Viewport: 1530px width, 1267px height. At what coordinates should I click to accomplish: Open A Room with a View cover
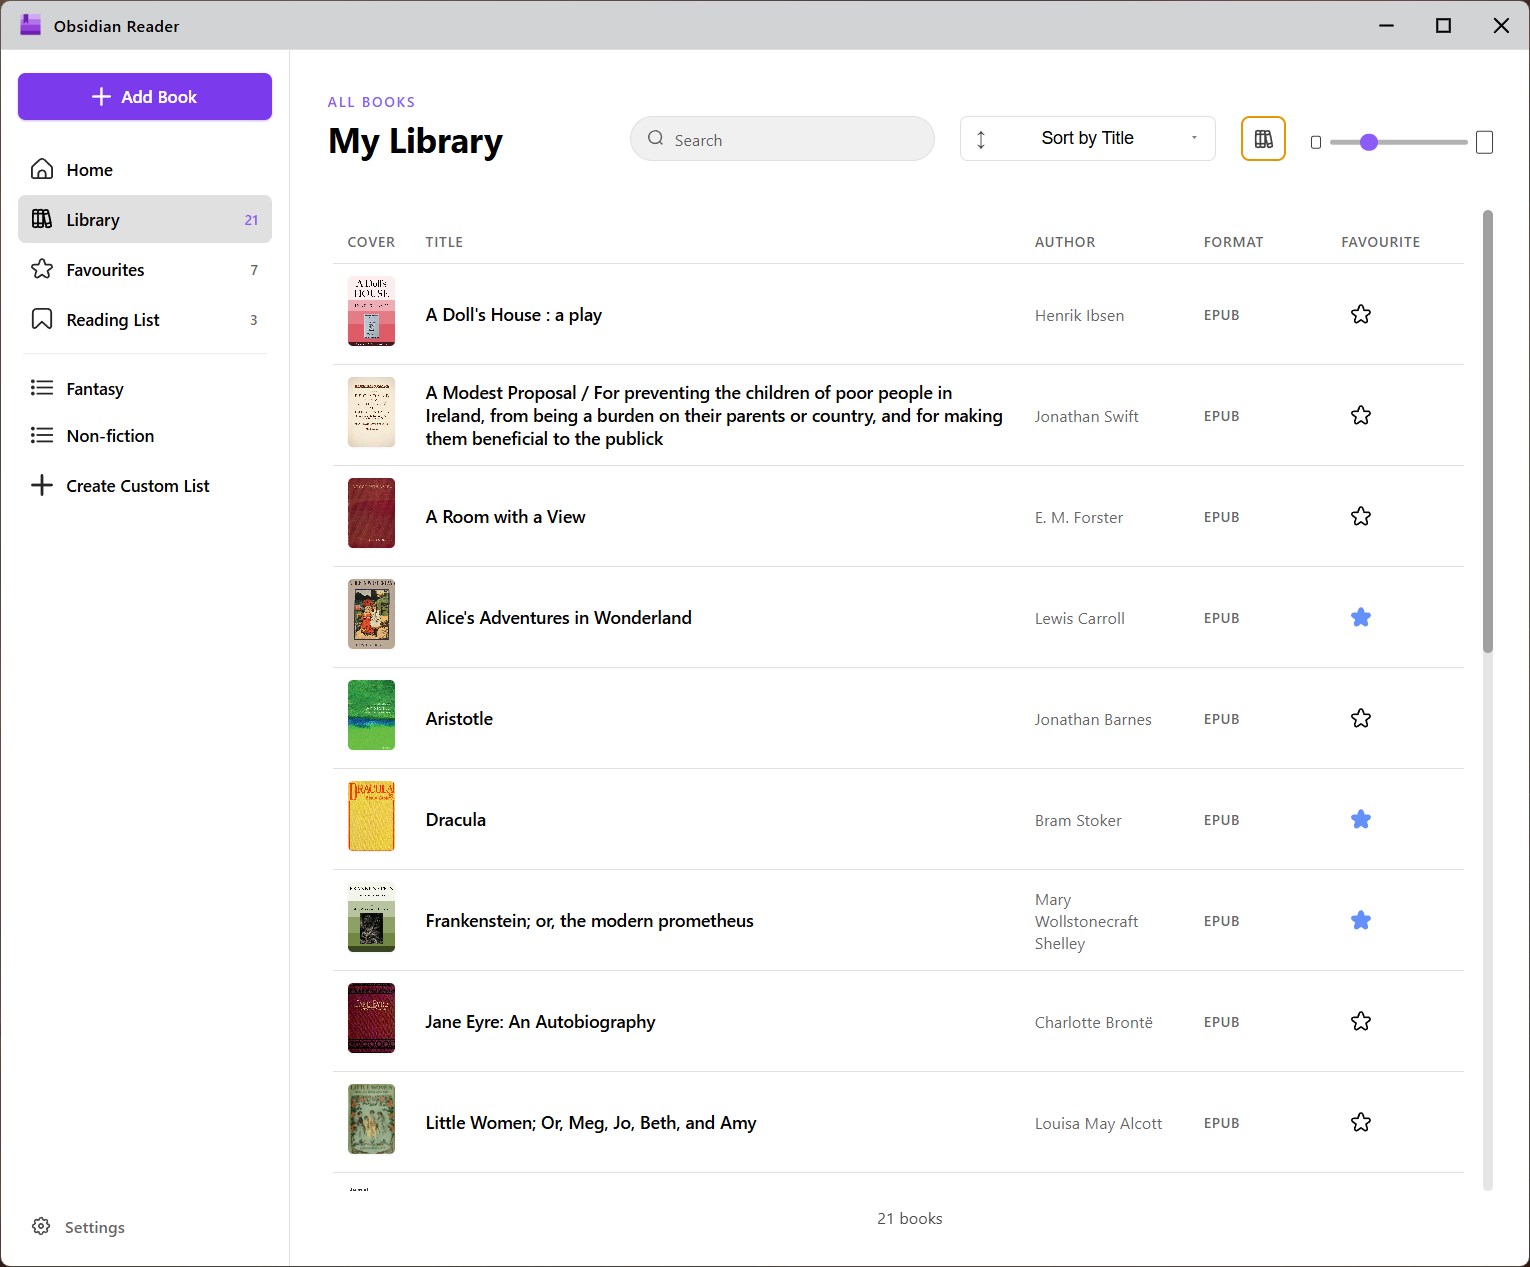pos(371,513)
